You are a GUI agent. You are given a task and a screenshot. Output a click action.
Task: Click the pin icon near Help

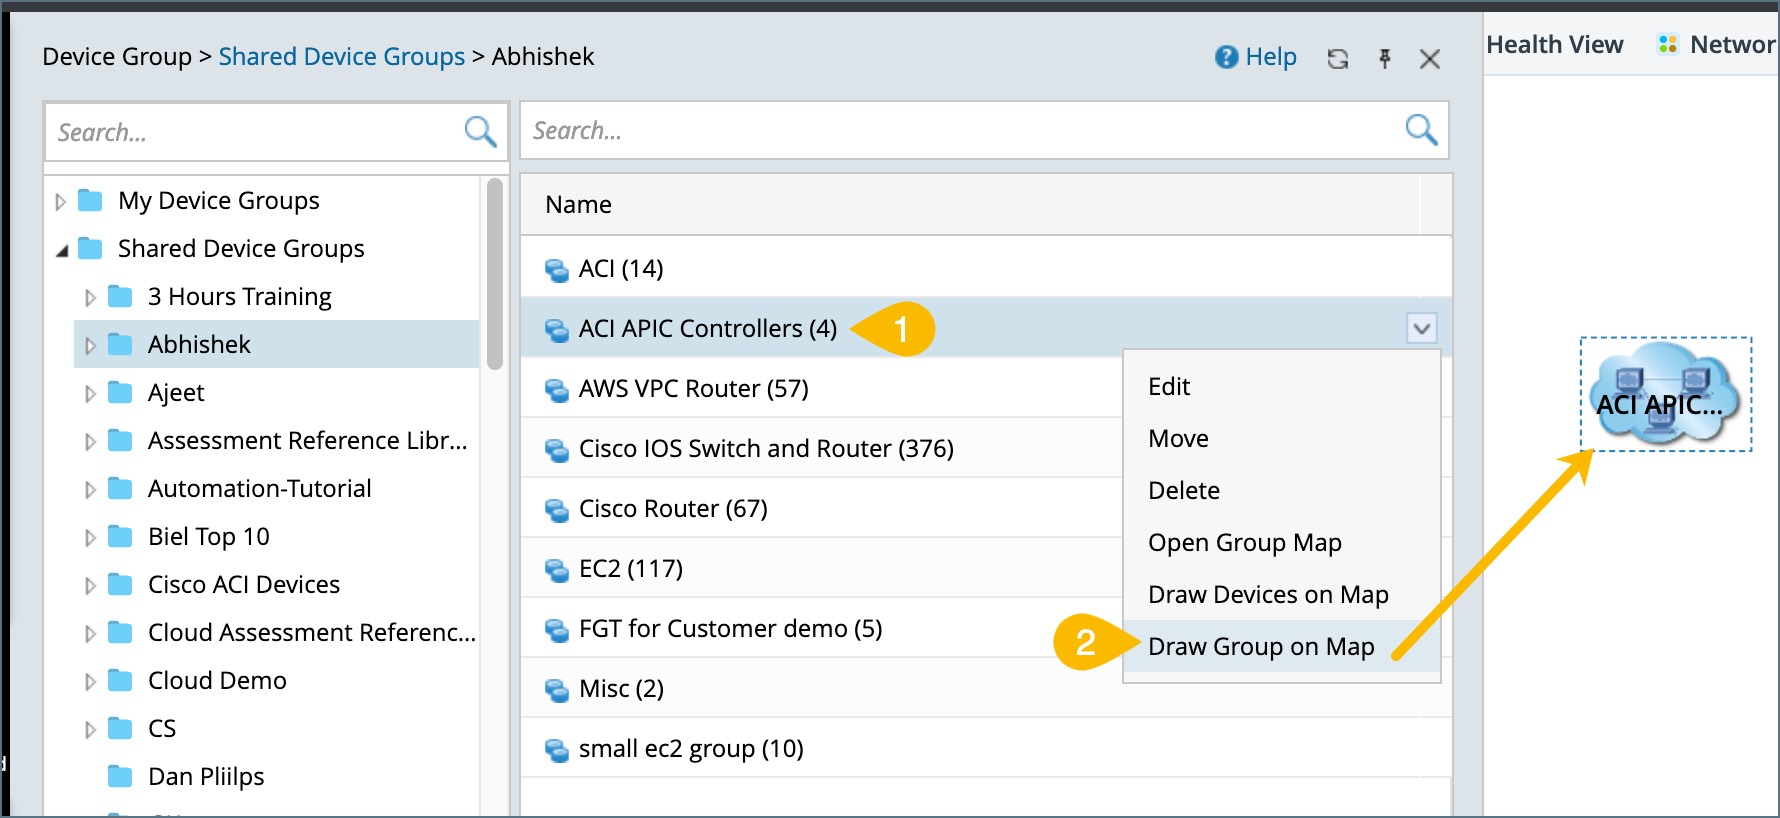pos(1385,59)
